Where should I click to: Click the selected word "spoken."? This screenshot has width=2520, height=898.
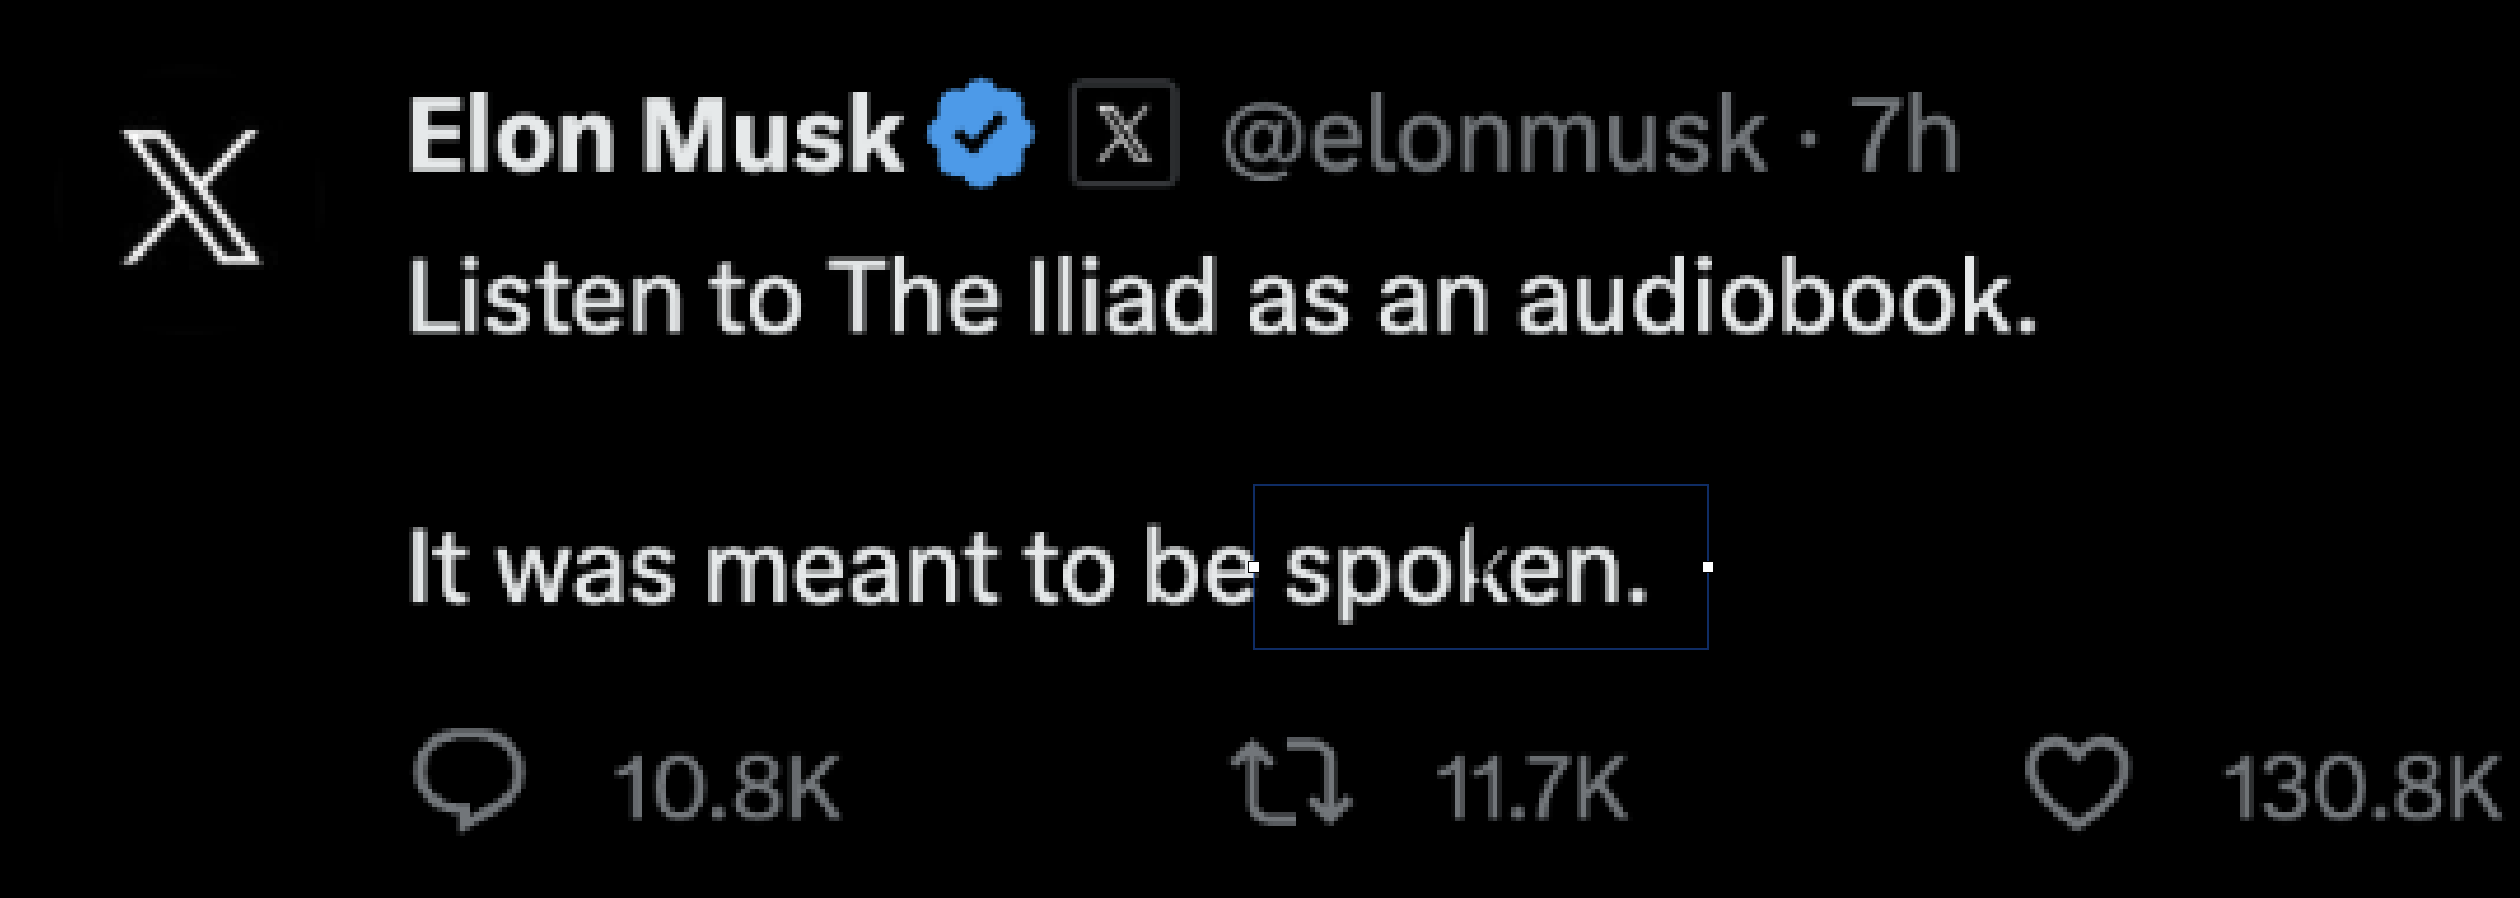[x=1465, y=571]
